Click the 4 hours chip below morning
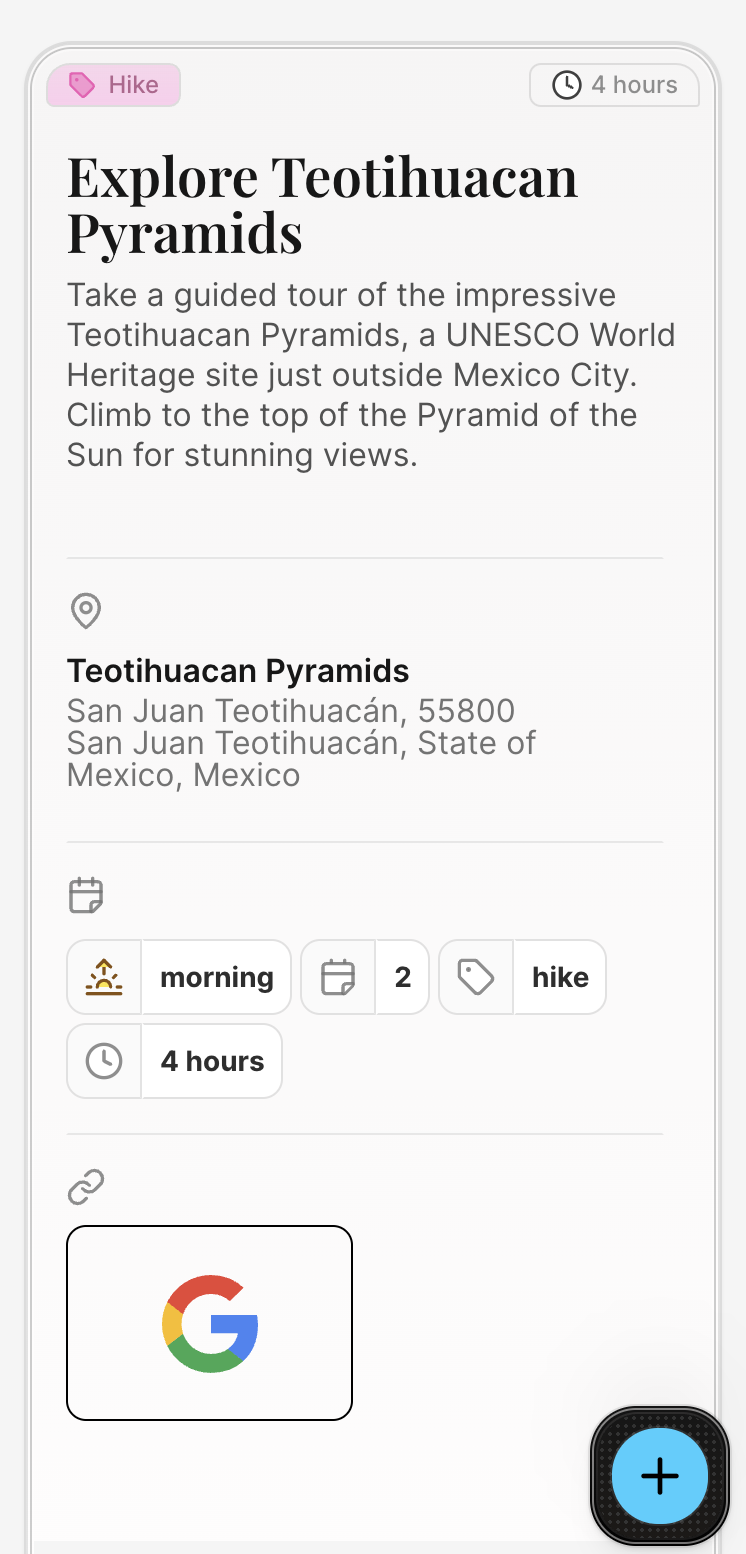The image size is (746, 1554). click(212, 1061)
